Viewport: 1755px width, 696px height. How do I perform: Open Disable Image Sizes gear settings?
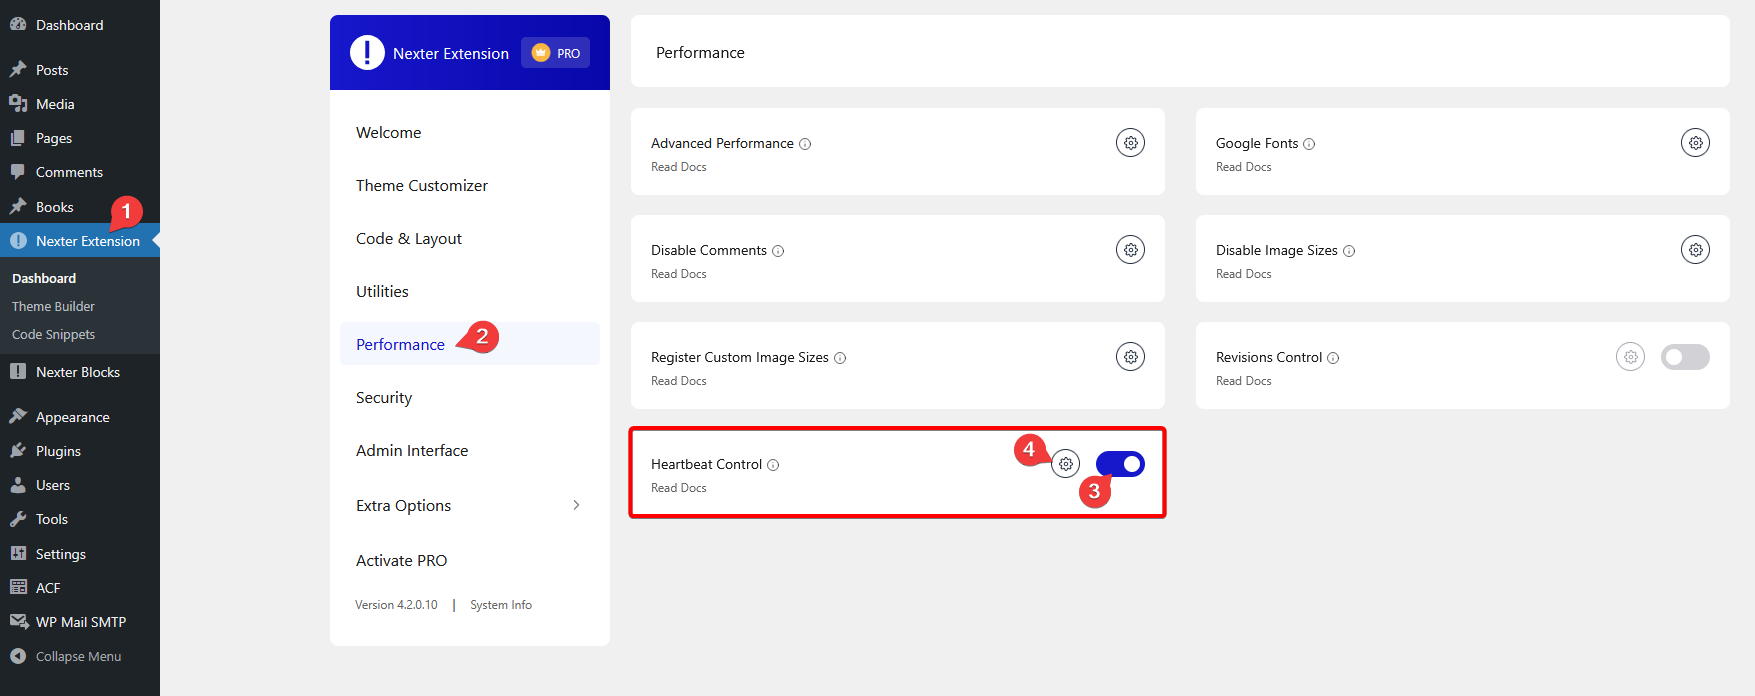coord(1695,250)
